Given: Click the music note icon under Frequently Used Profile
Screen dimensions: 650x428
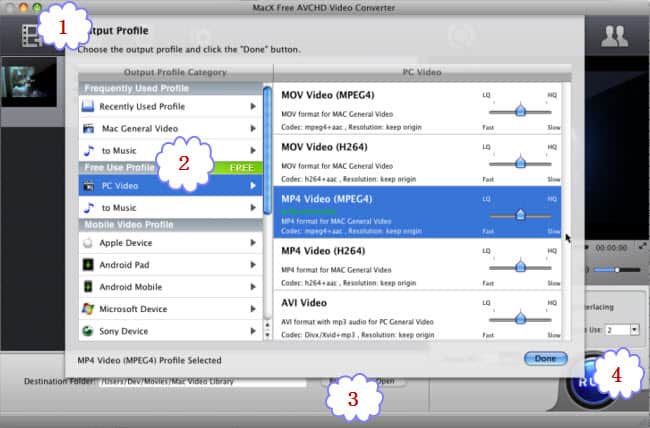Looking at the screenshot, I should (89, 151).
